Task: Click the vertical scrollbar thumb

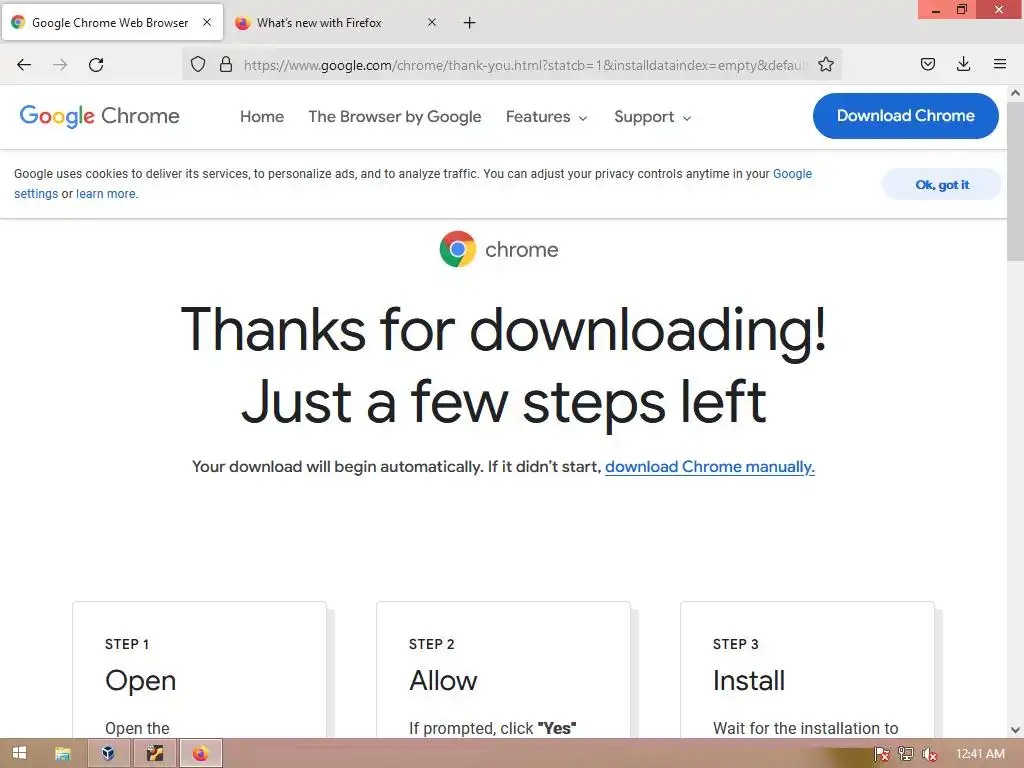Action: click(x=1015, y=180)
